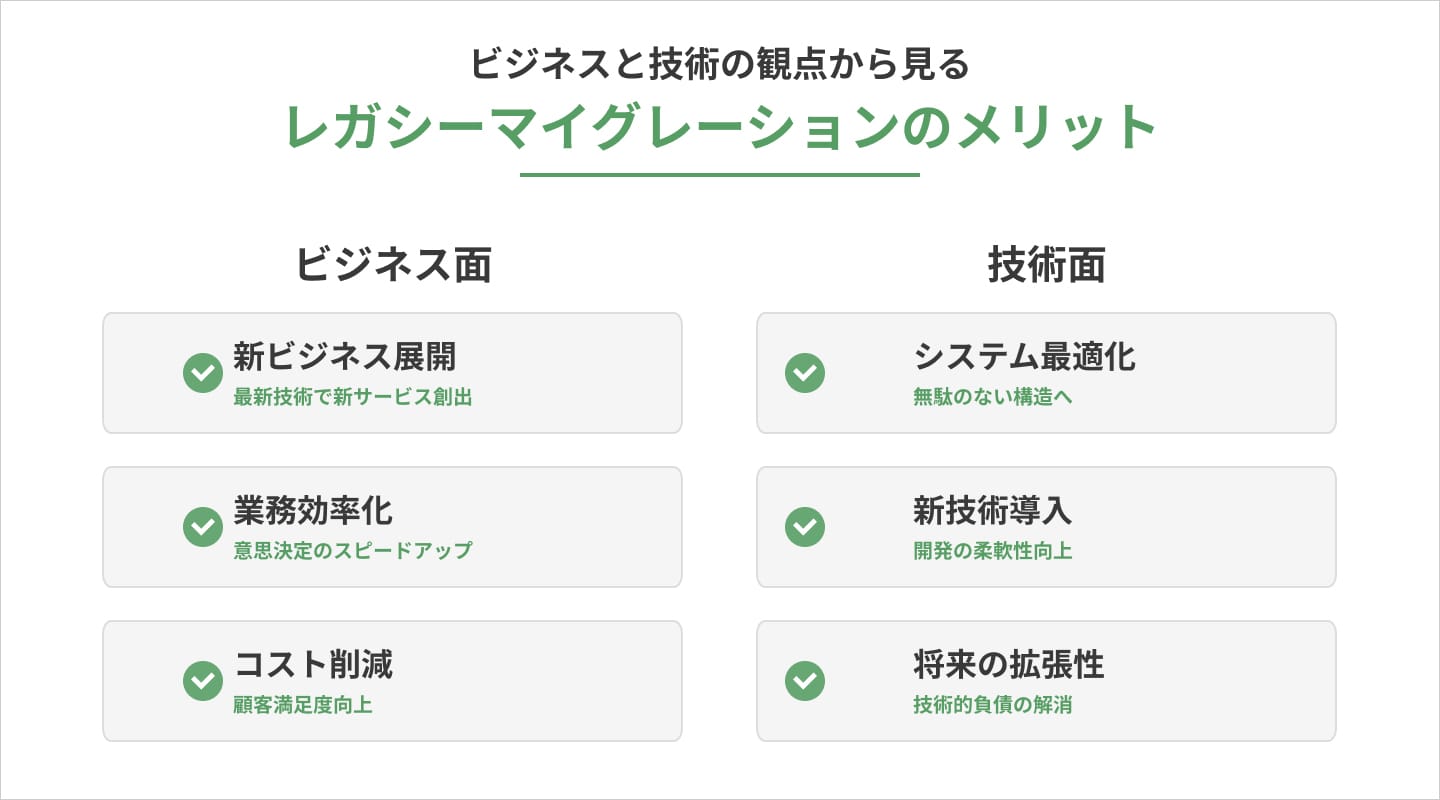This screenshot has width=1440, height=800.
Task: Click the subtitle ビジネスと技術の観点から見る
Action: tap(720, 65)
